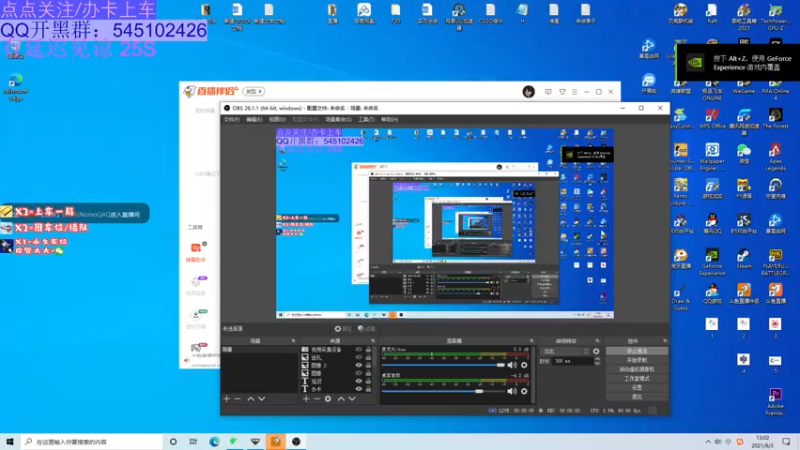This screenshot has height=450, width=800.
Task: Move scene down with the arrow in Scenes panel
Action: [x=262, y=399]
